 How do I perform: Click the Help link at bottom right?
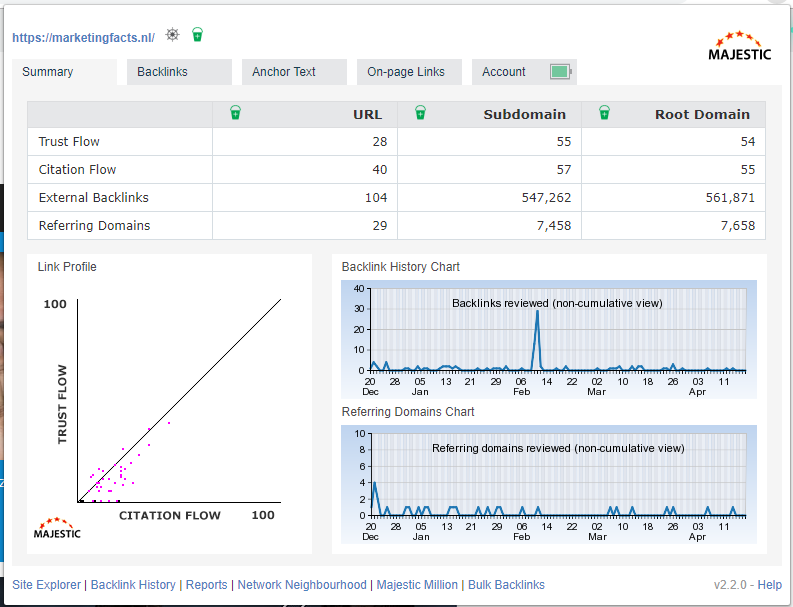[769, 585]
